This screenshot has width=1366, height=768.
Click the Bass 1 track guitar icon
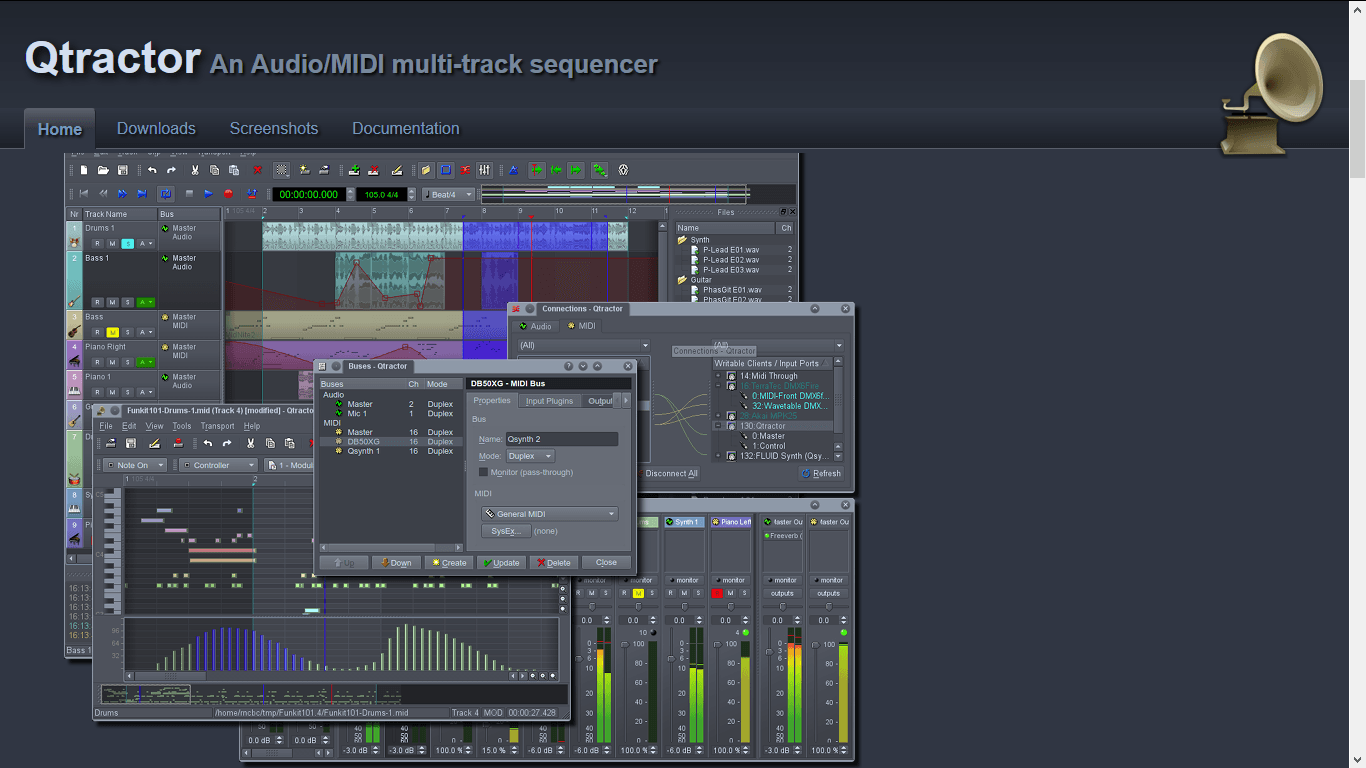tap(74, 301)
